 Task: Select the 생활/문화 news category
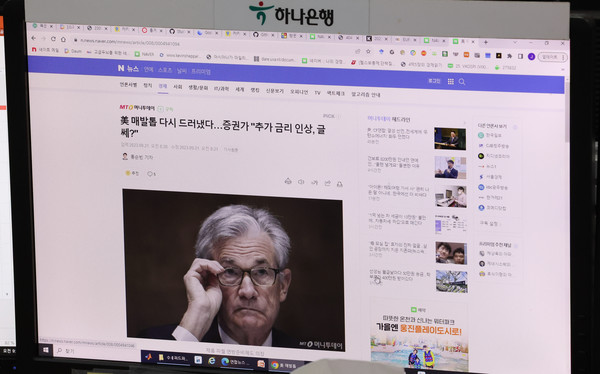tap(198, 88)
